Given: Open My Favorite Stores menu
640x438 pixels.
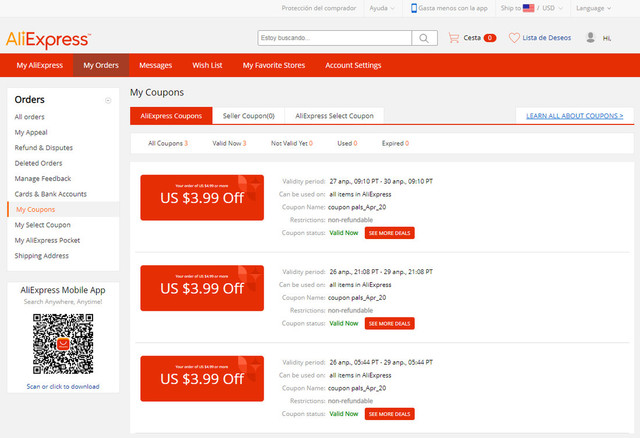Looking at the screenshot, I should (274, 65).
